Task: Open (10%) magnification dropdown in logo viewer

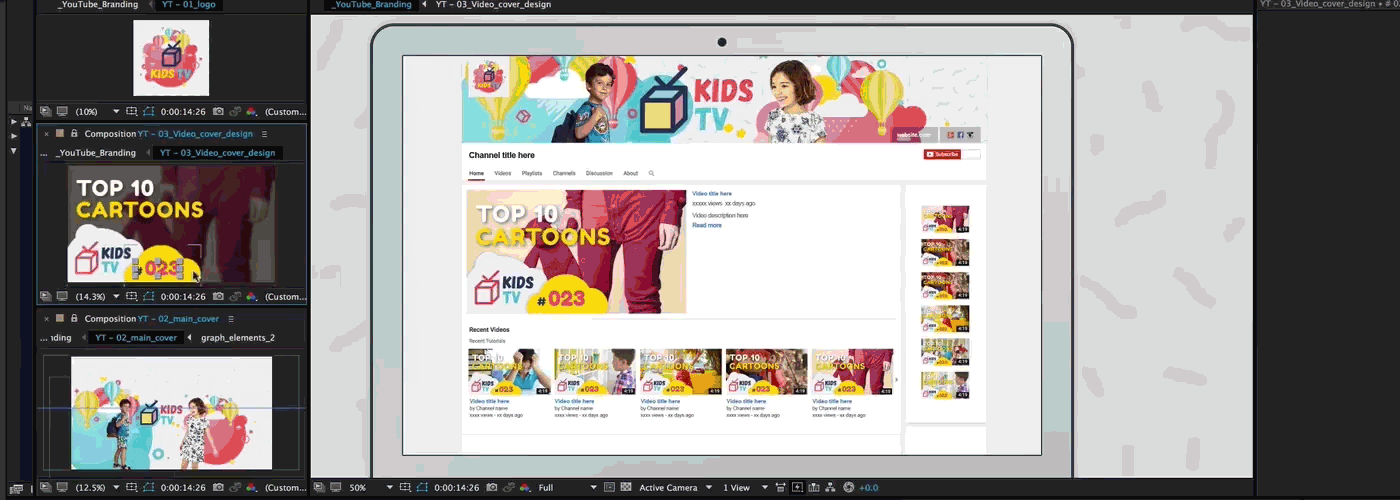Action: pyautogui.click(x=97, y=112)
